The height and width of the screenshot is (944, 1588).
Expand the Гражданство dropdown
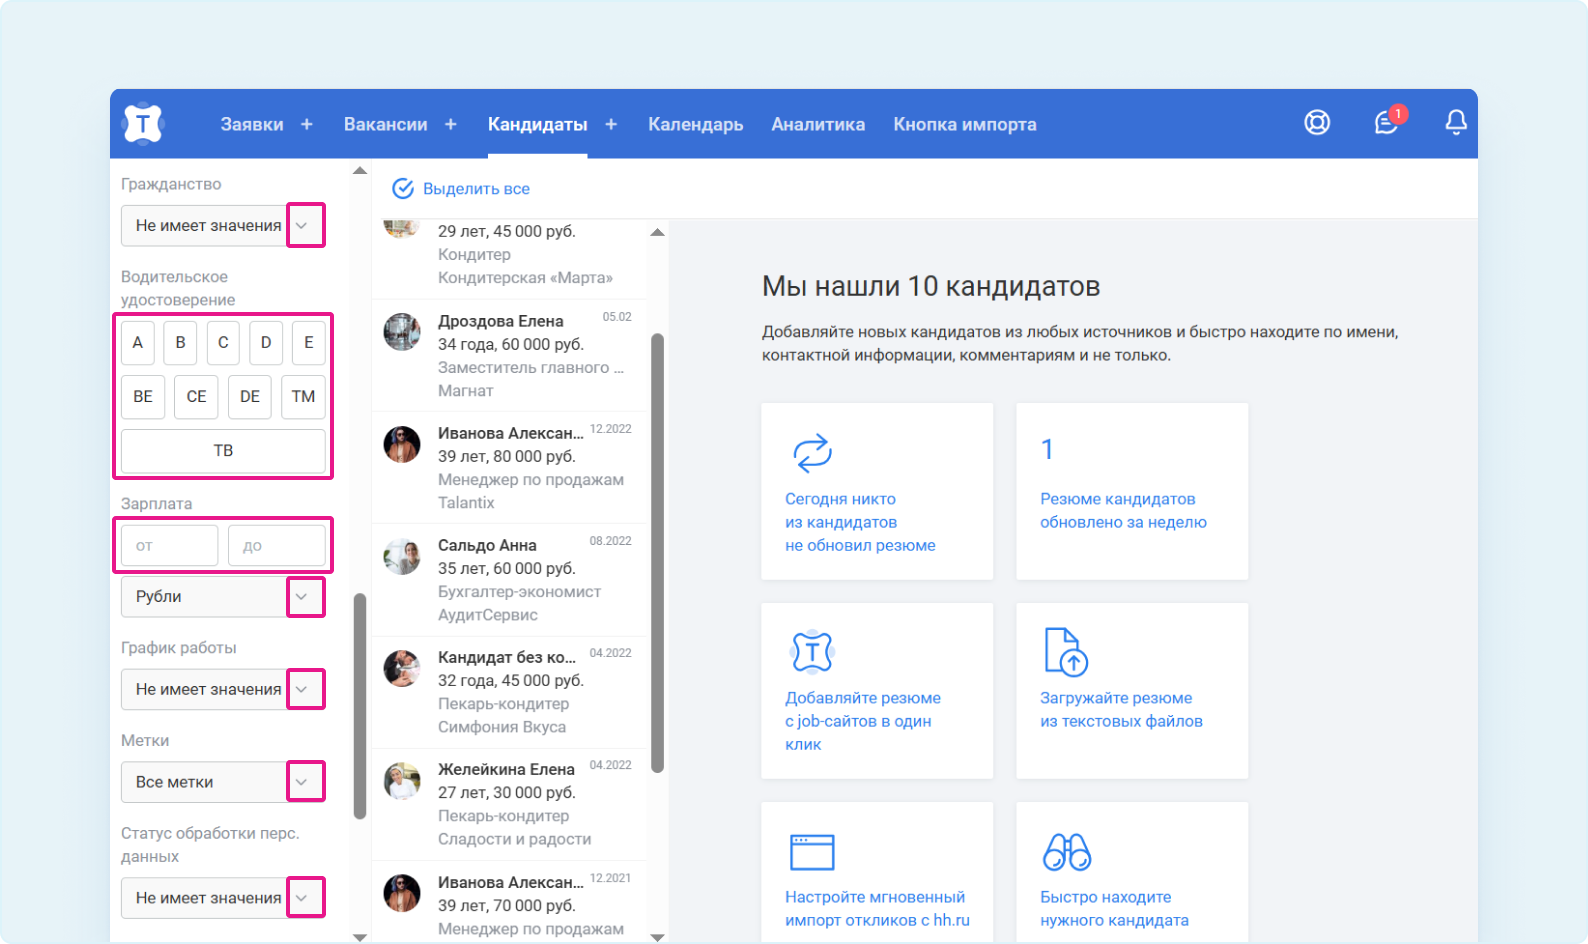[304, 225]
